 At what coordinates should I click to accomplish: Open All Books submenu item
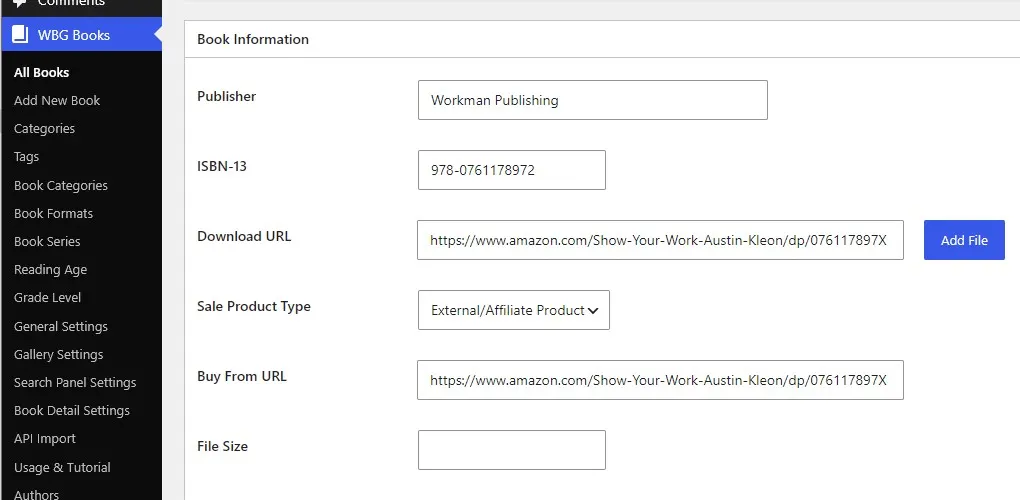click(42, 72)
